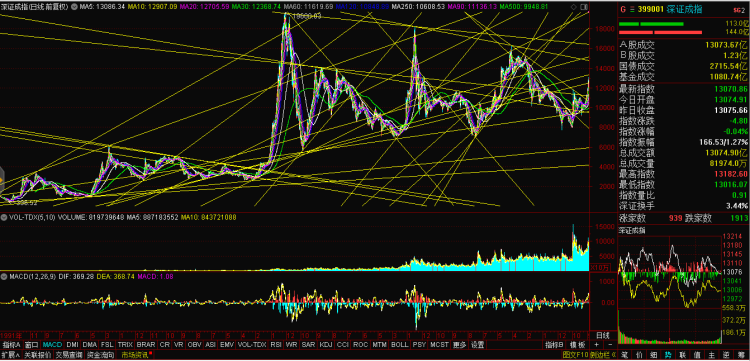Zoom out chart with the minus button

(x=610, y=345)
